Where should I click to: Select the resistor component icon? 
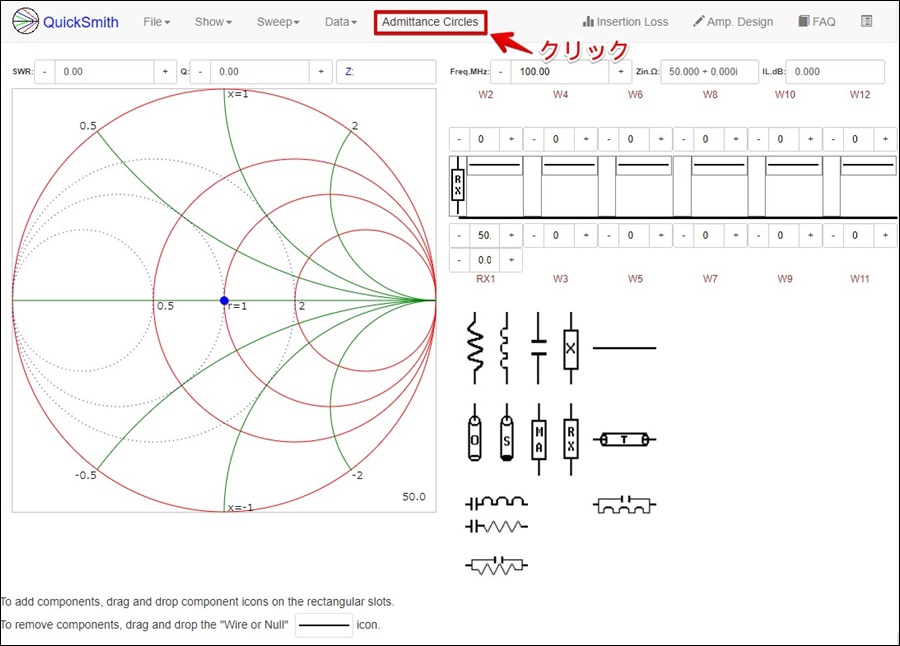point(475,349)
